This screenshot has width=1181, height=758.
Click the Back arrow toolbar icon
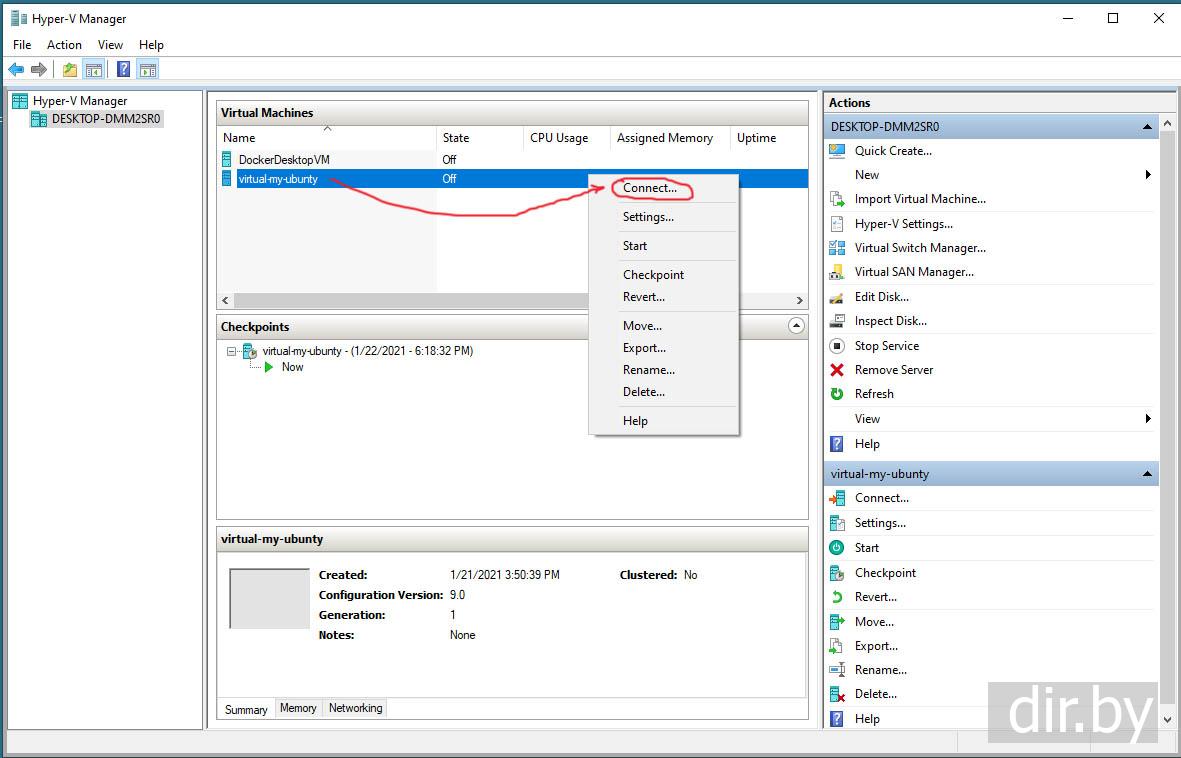[x=16, y=69]
